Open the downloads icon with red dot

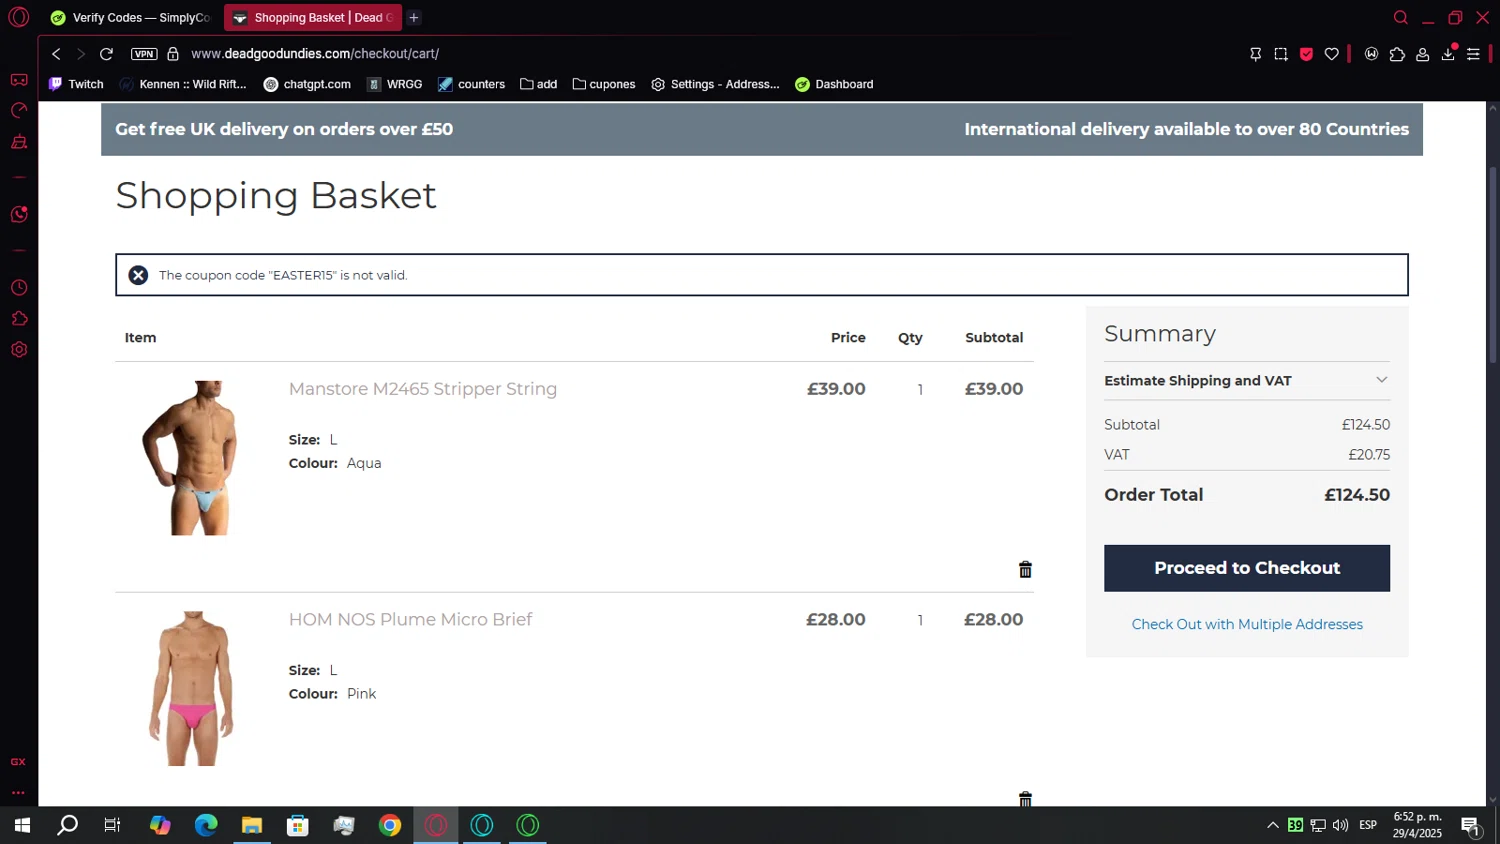coord(1448,54)
